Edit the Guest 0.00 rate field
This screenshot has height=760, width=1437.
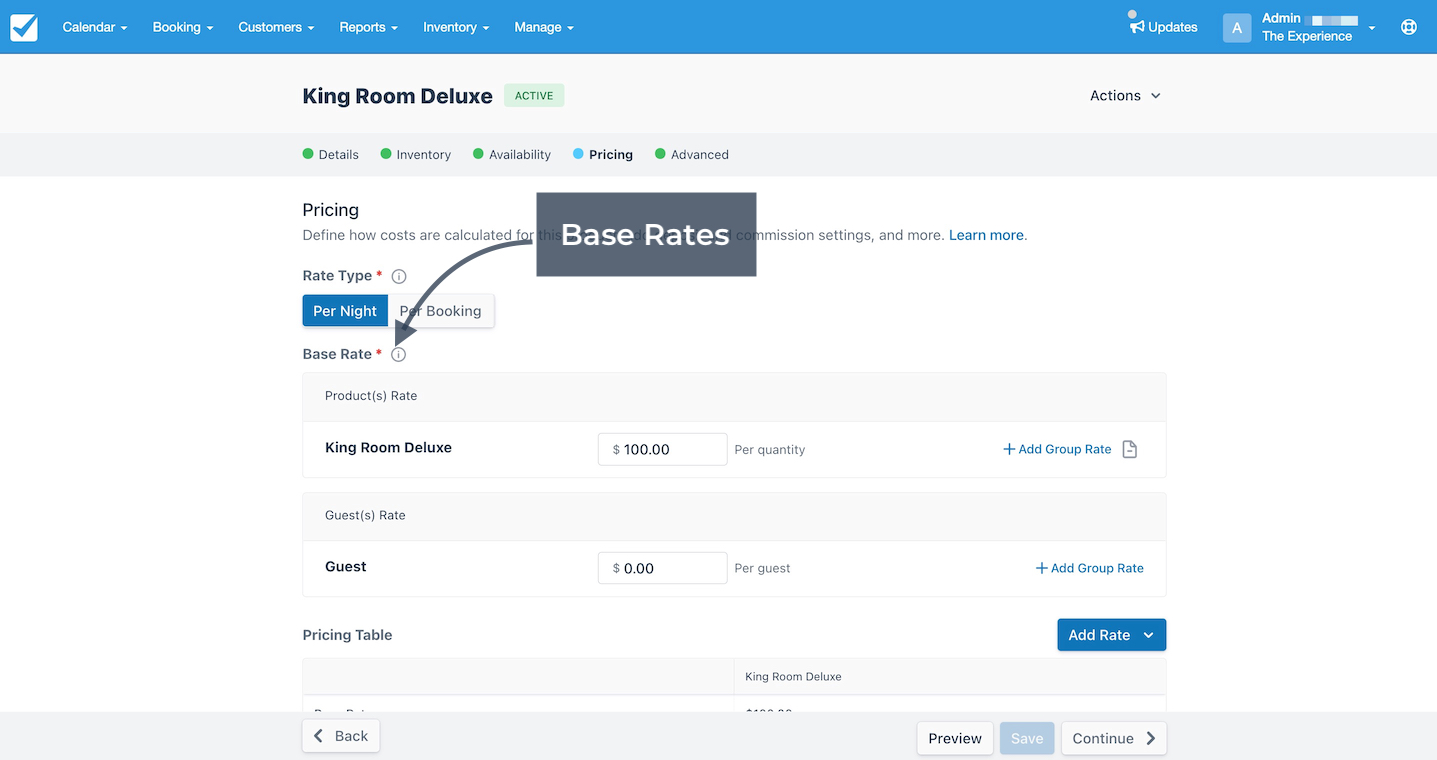click(x=662, y=568)
